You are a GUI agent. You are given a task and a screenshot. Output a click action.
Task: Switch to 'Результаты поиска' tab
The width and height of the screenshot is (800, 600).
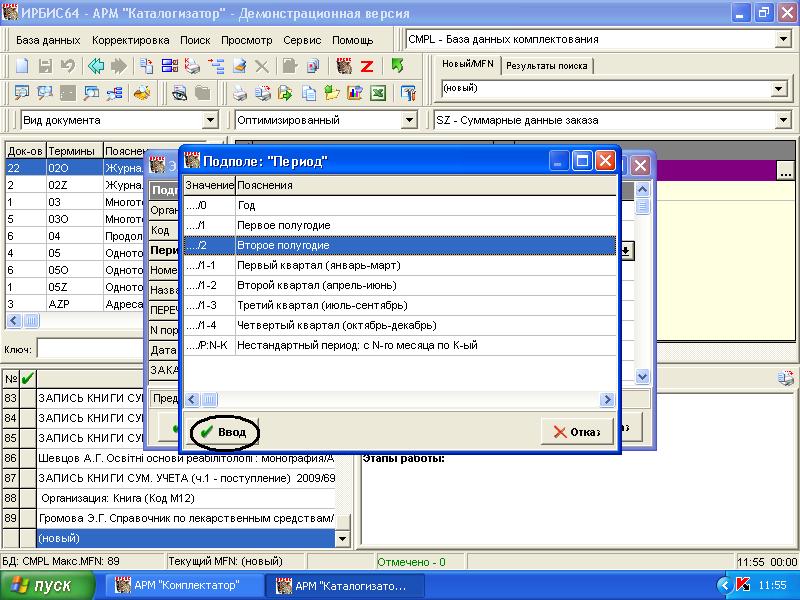click(x=546, y=66)
